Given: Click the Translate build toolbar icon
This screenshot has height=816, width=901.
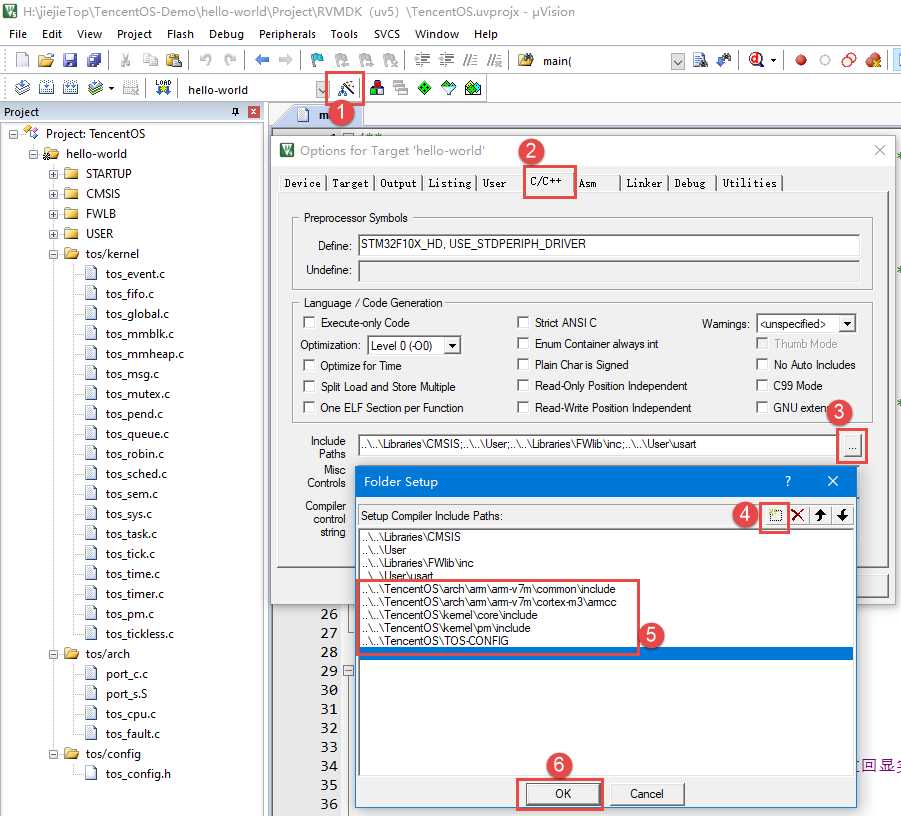Looking at the screenshot, I should 22,88.
